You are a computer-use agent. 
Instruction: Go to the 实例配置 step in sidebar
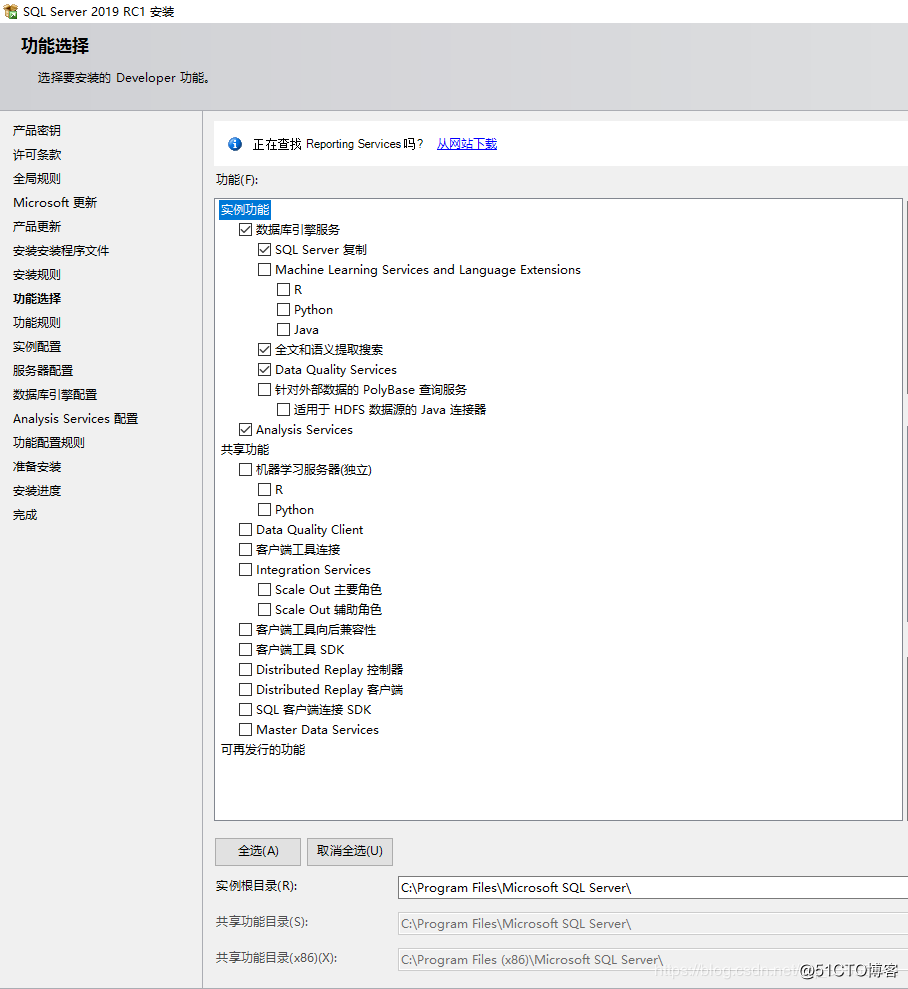tap(37, 347)
